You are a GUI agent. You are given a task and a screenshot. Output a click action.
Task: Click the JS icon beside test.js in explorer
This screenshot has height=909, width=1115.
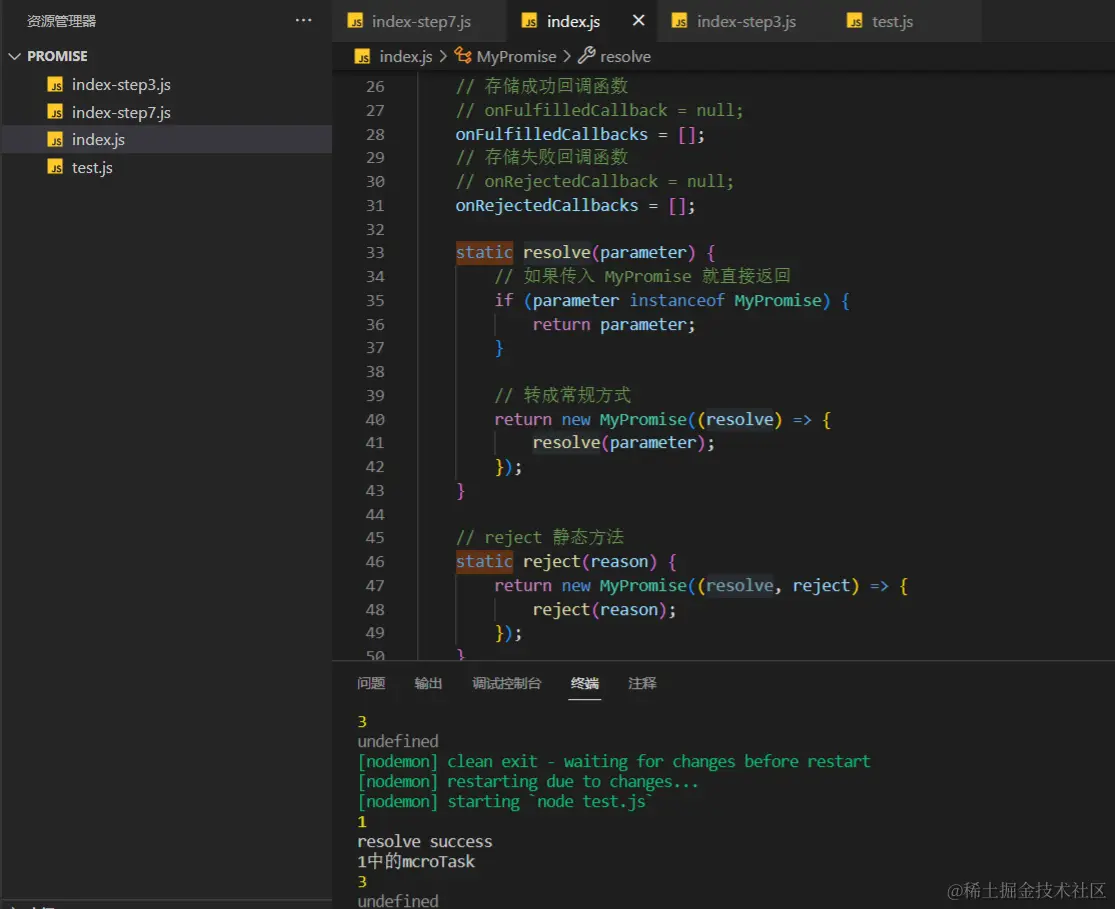click(55, 167)
